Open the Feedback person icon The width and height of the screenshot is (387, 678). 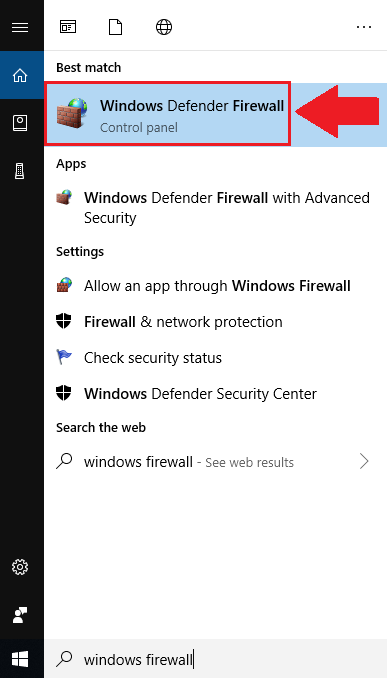(20, 614)
